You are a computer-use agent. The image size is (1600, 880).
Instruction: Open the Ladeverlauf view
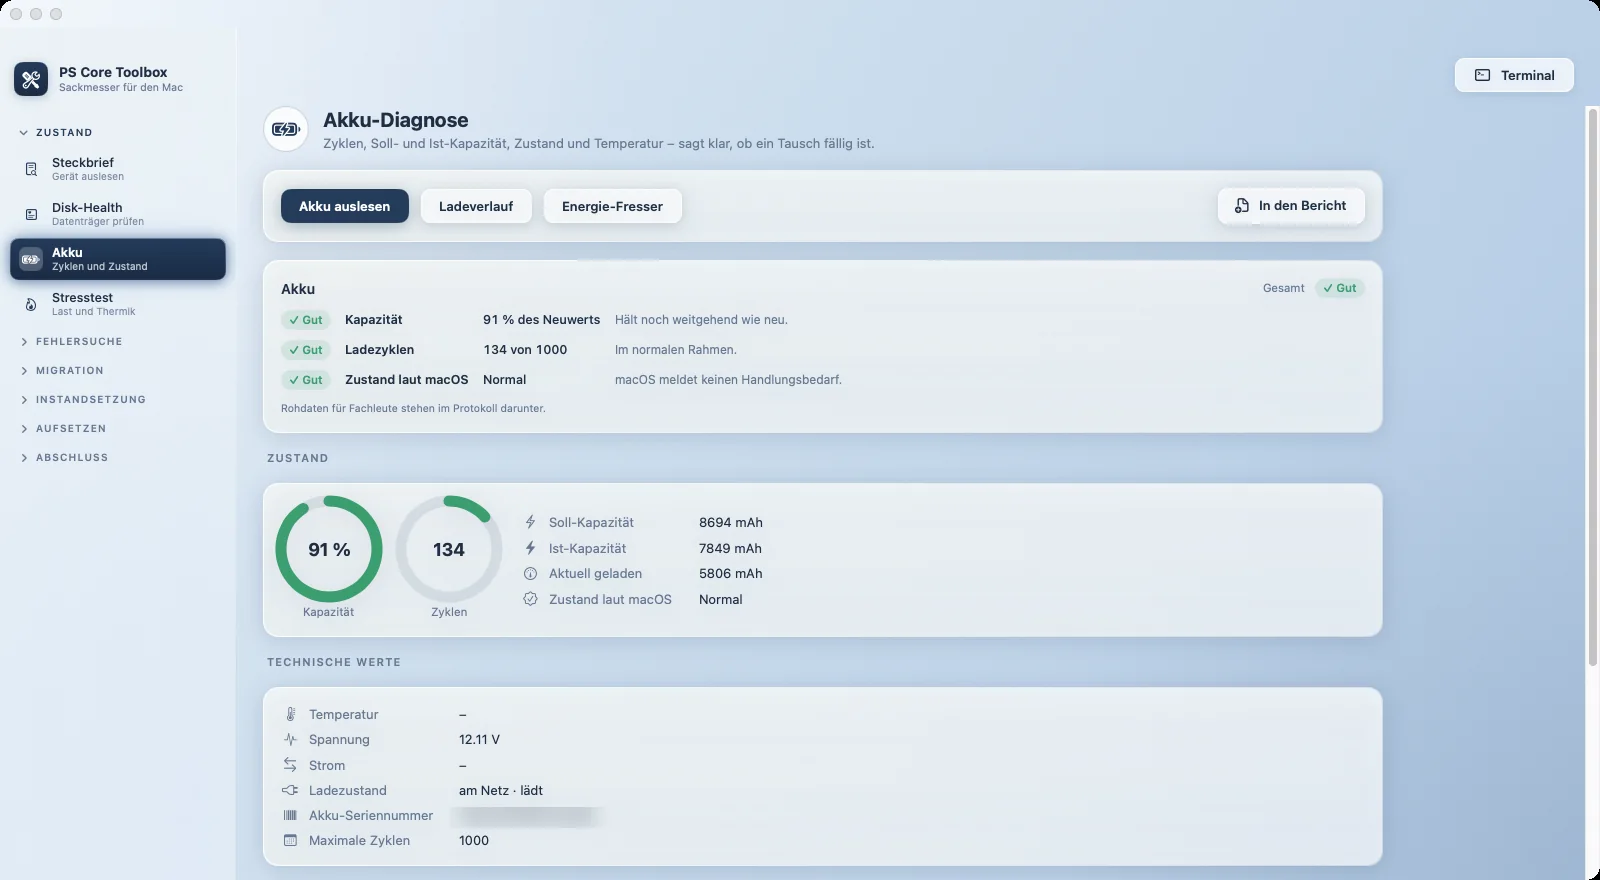[x=476, y=206]
